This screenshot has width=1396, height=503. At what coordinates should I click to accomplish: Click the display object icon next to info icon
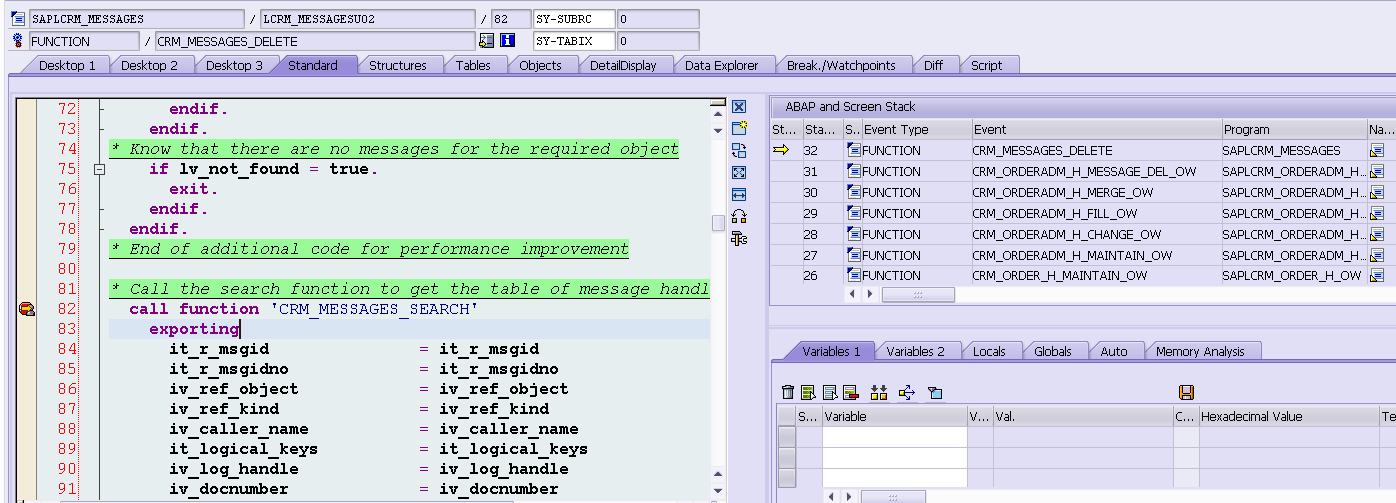pos(487,41)
